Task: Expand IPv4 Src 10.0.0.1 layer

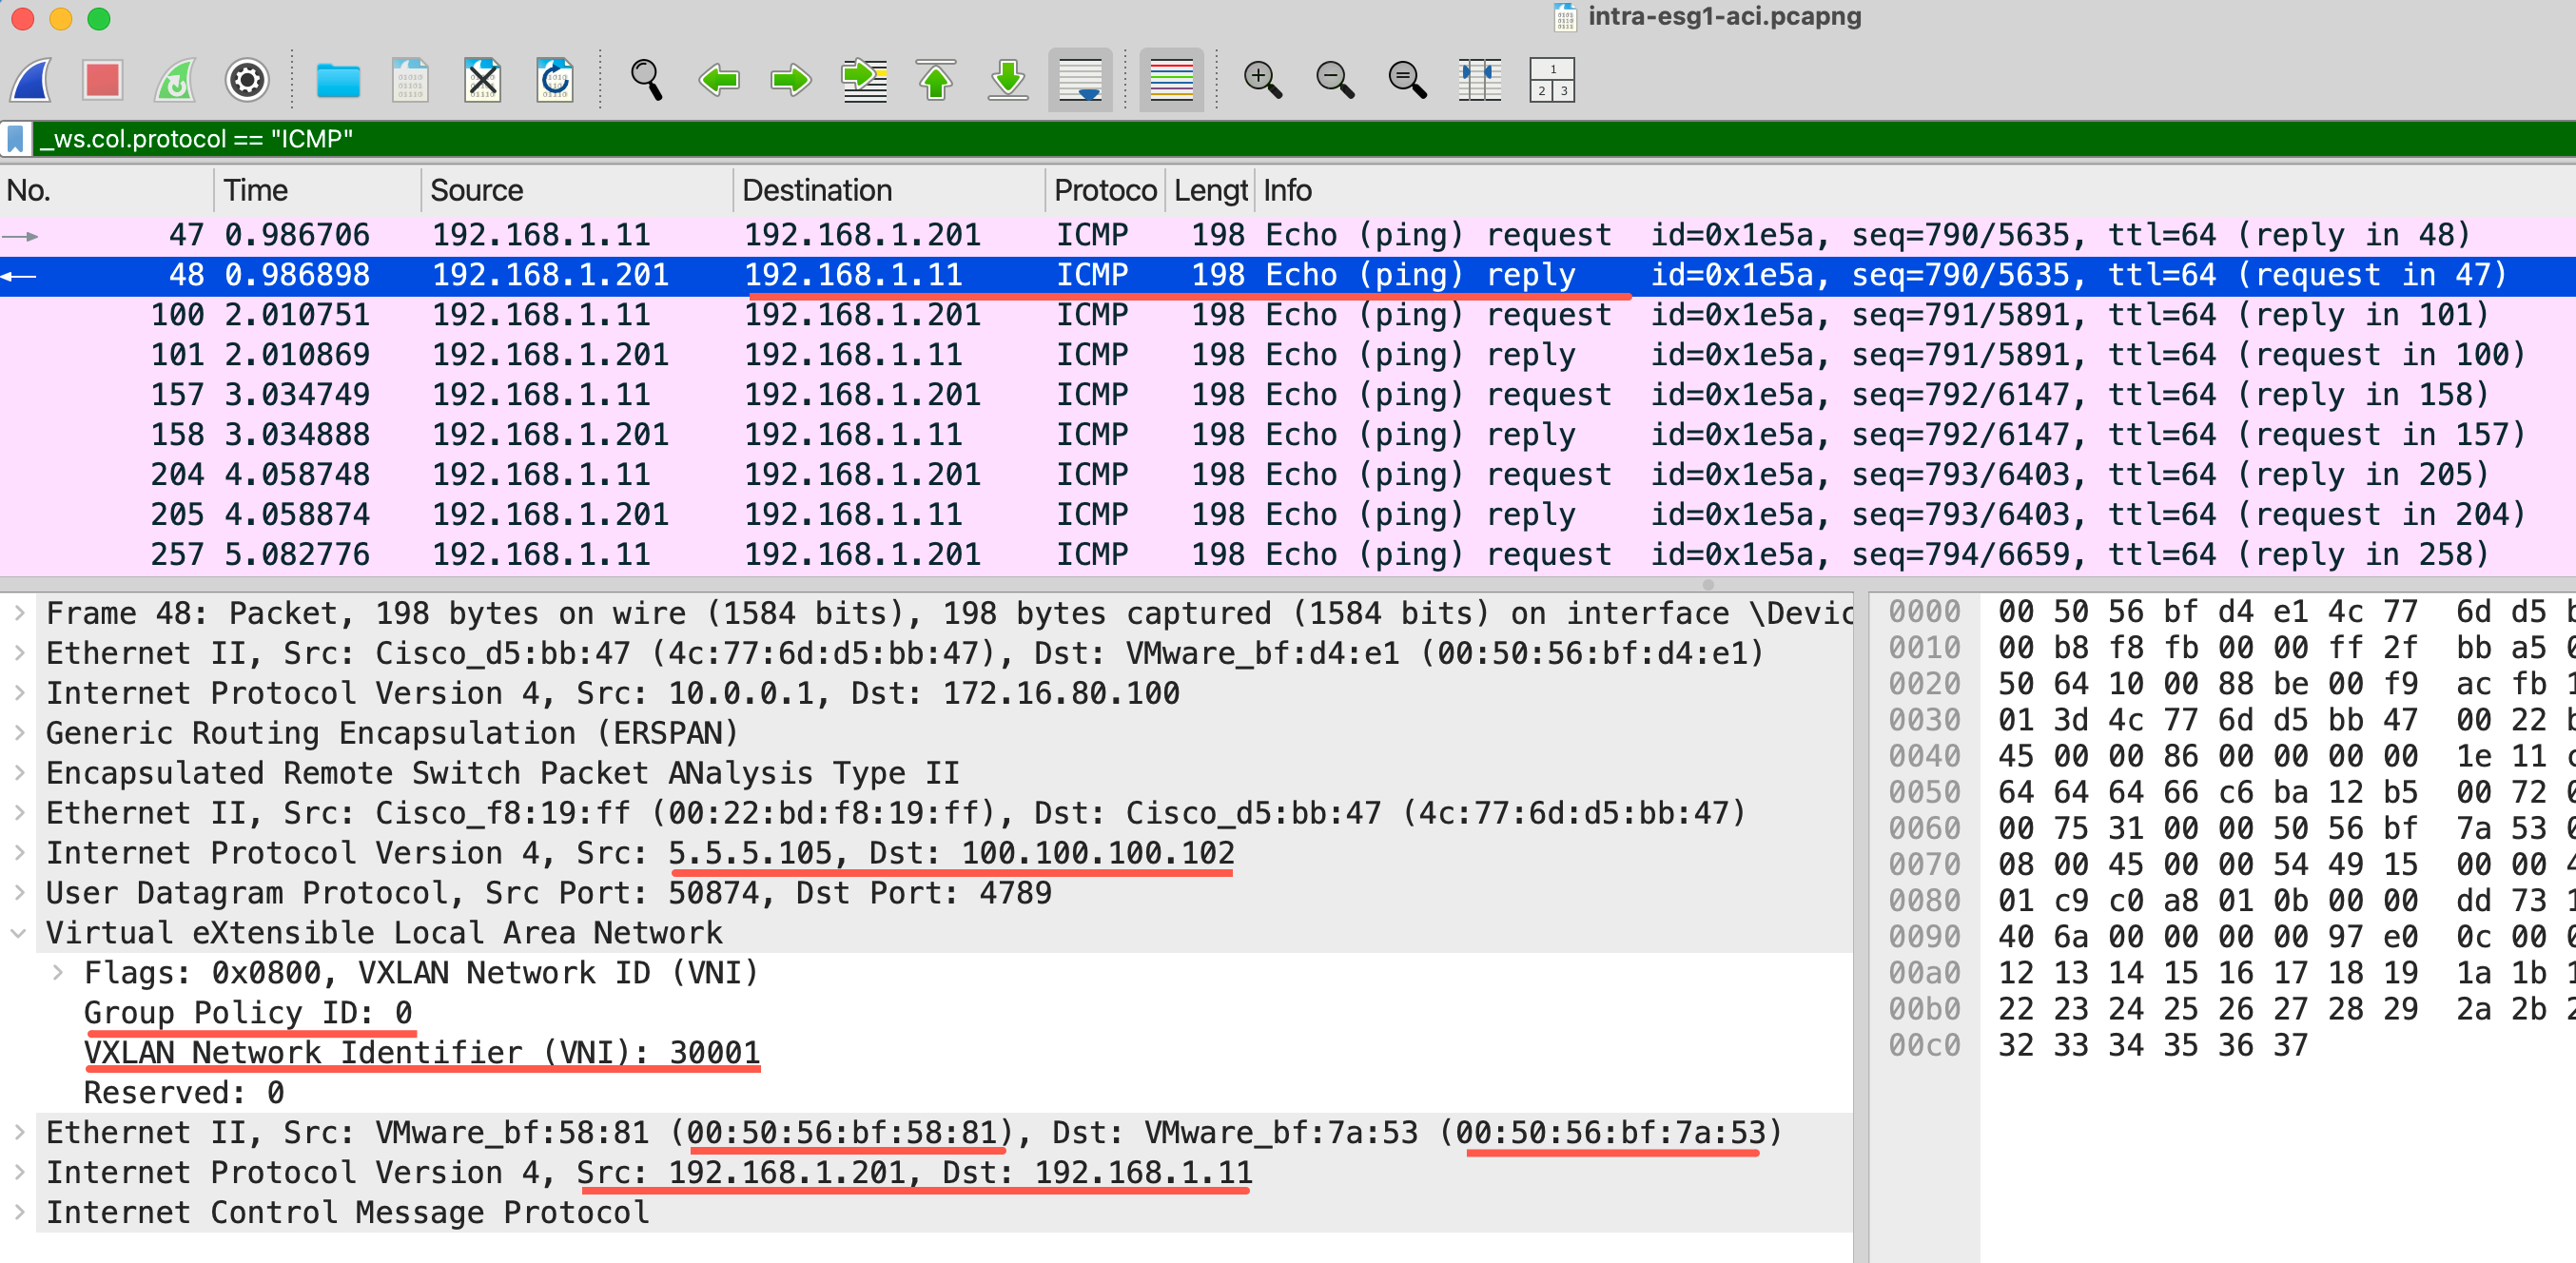Action: tap(19, 693)
